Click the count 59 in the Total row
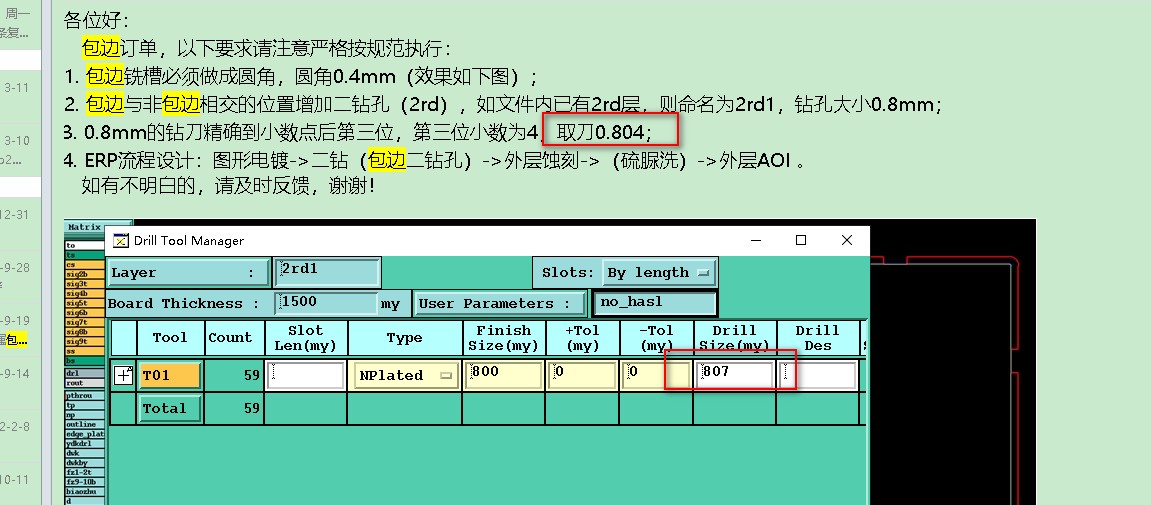The image size is (1151, 505). tap(252, 408)
